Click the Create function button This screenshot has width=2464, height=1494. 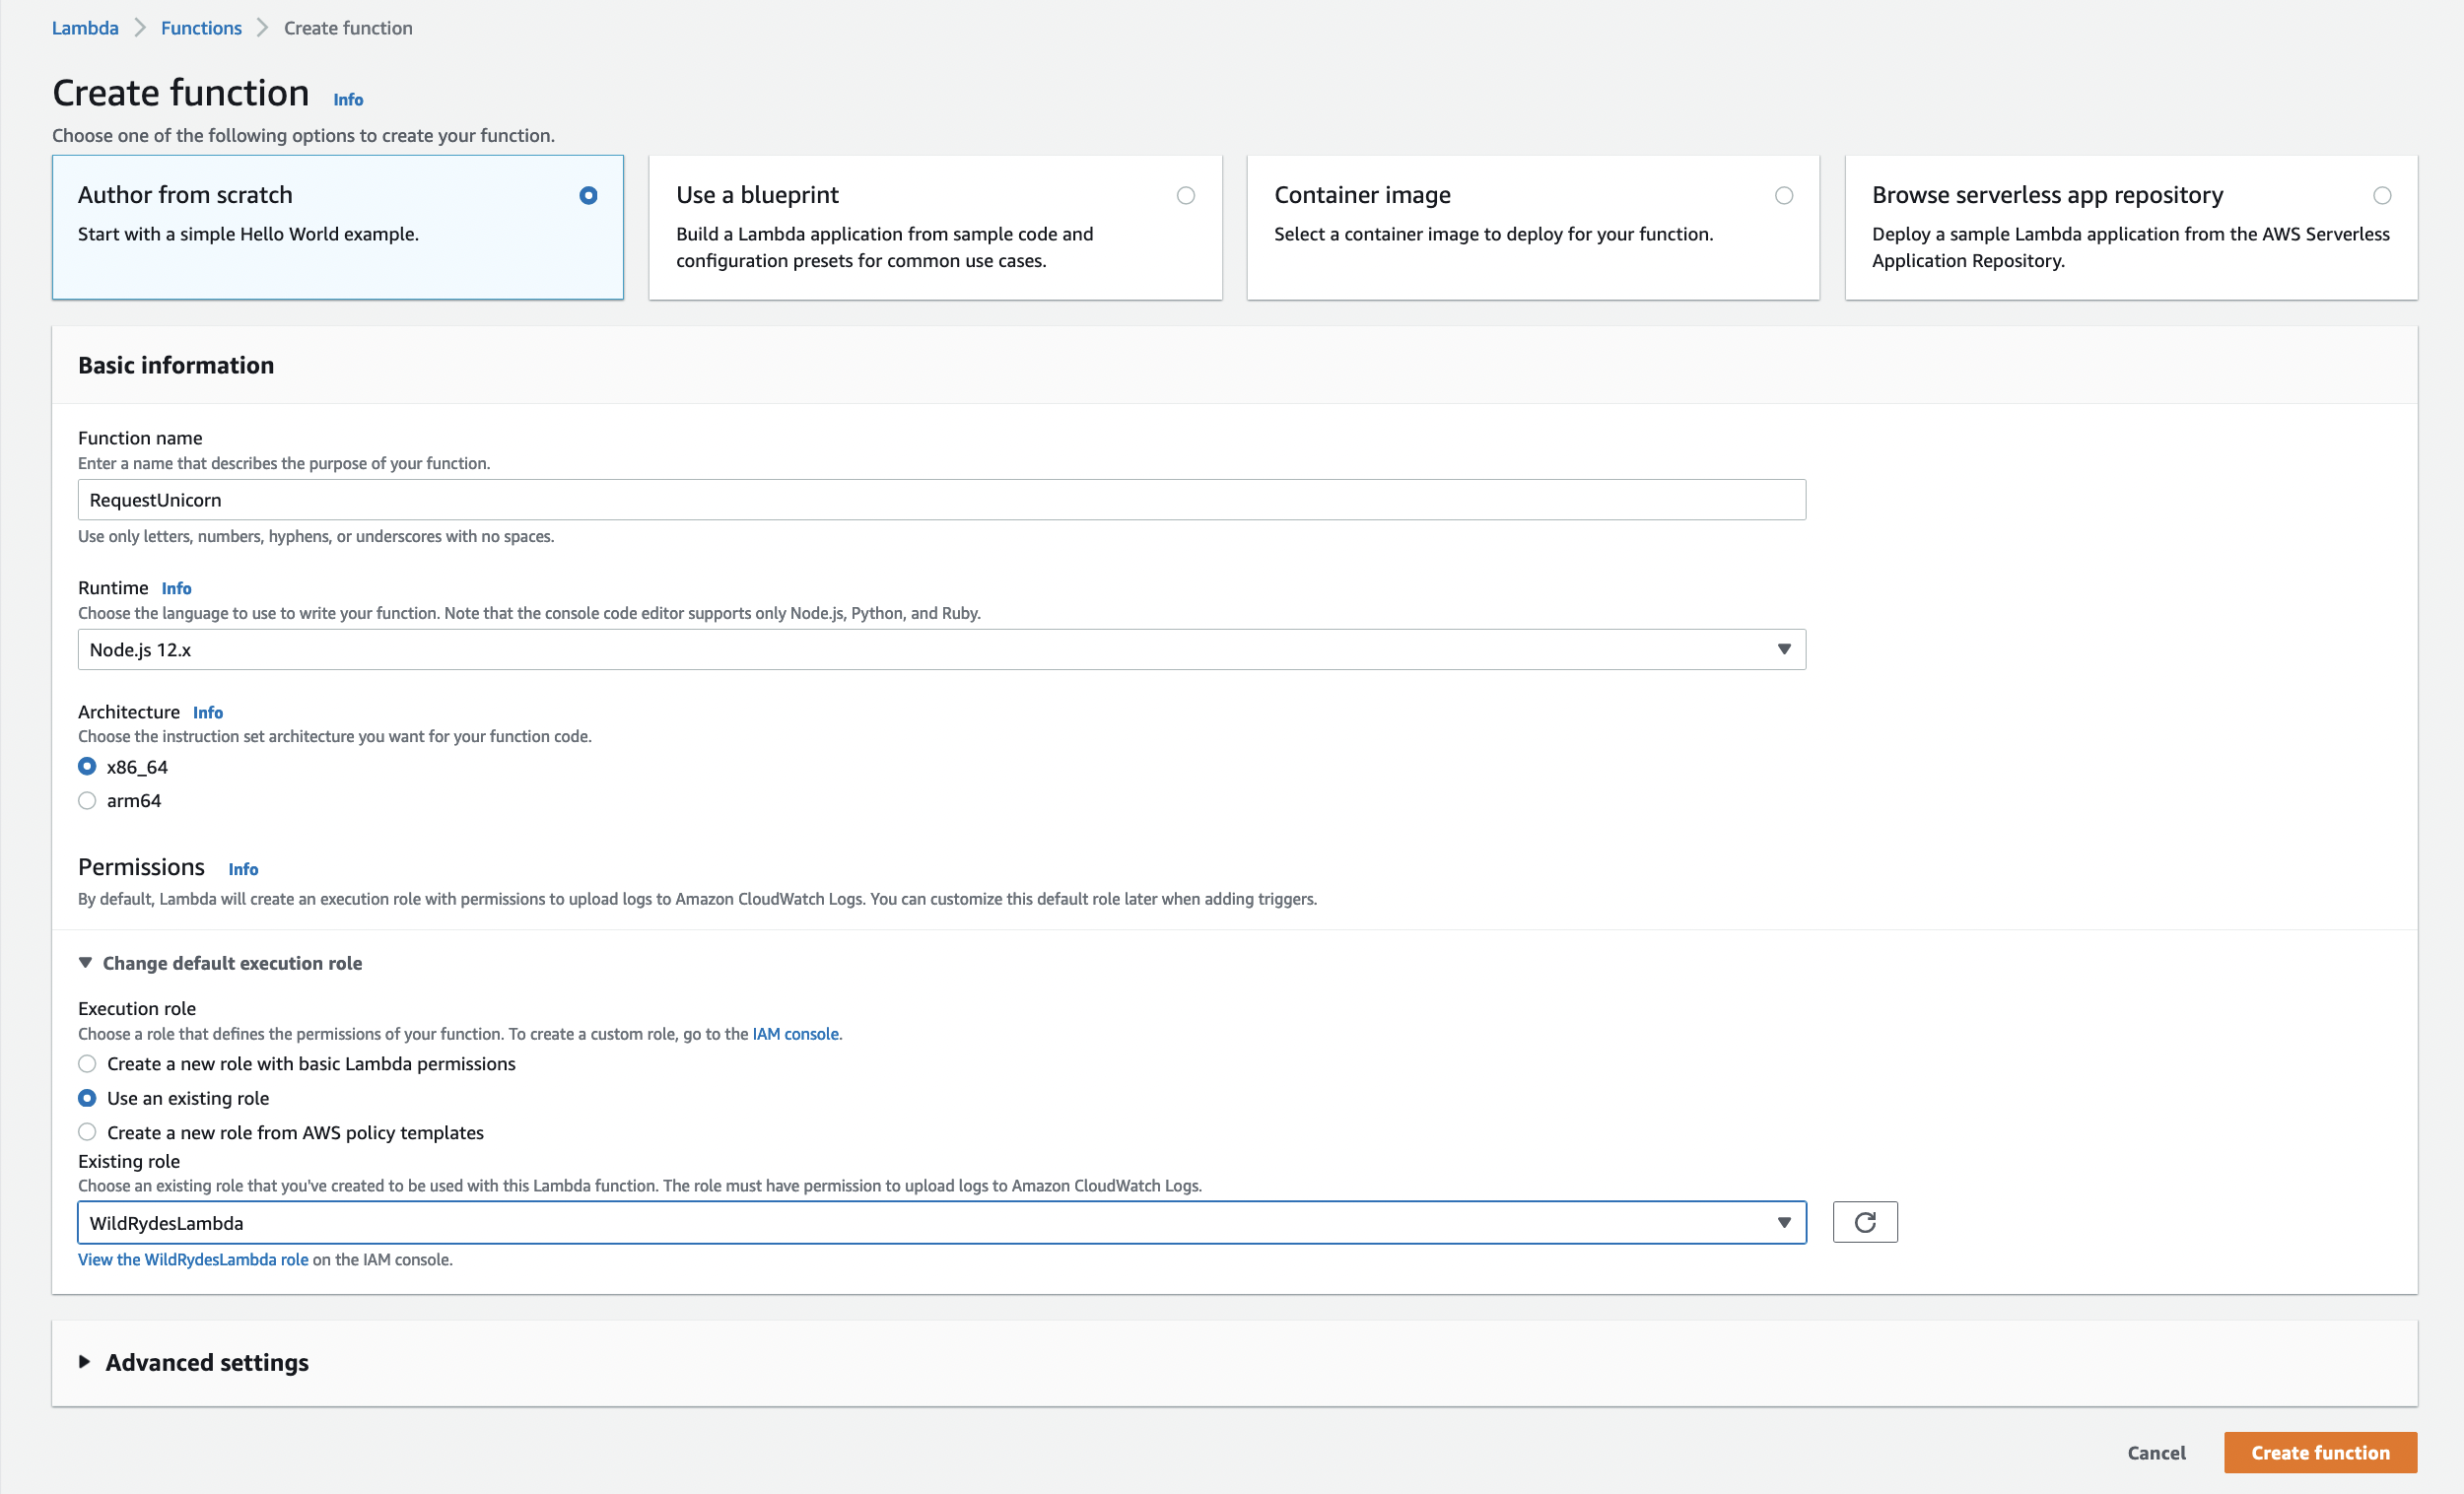coord(2320,1453)
